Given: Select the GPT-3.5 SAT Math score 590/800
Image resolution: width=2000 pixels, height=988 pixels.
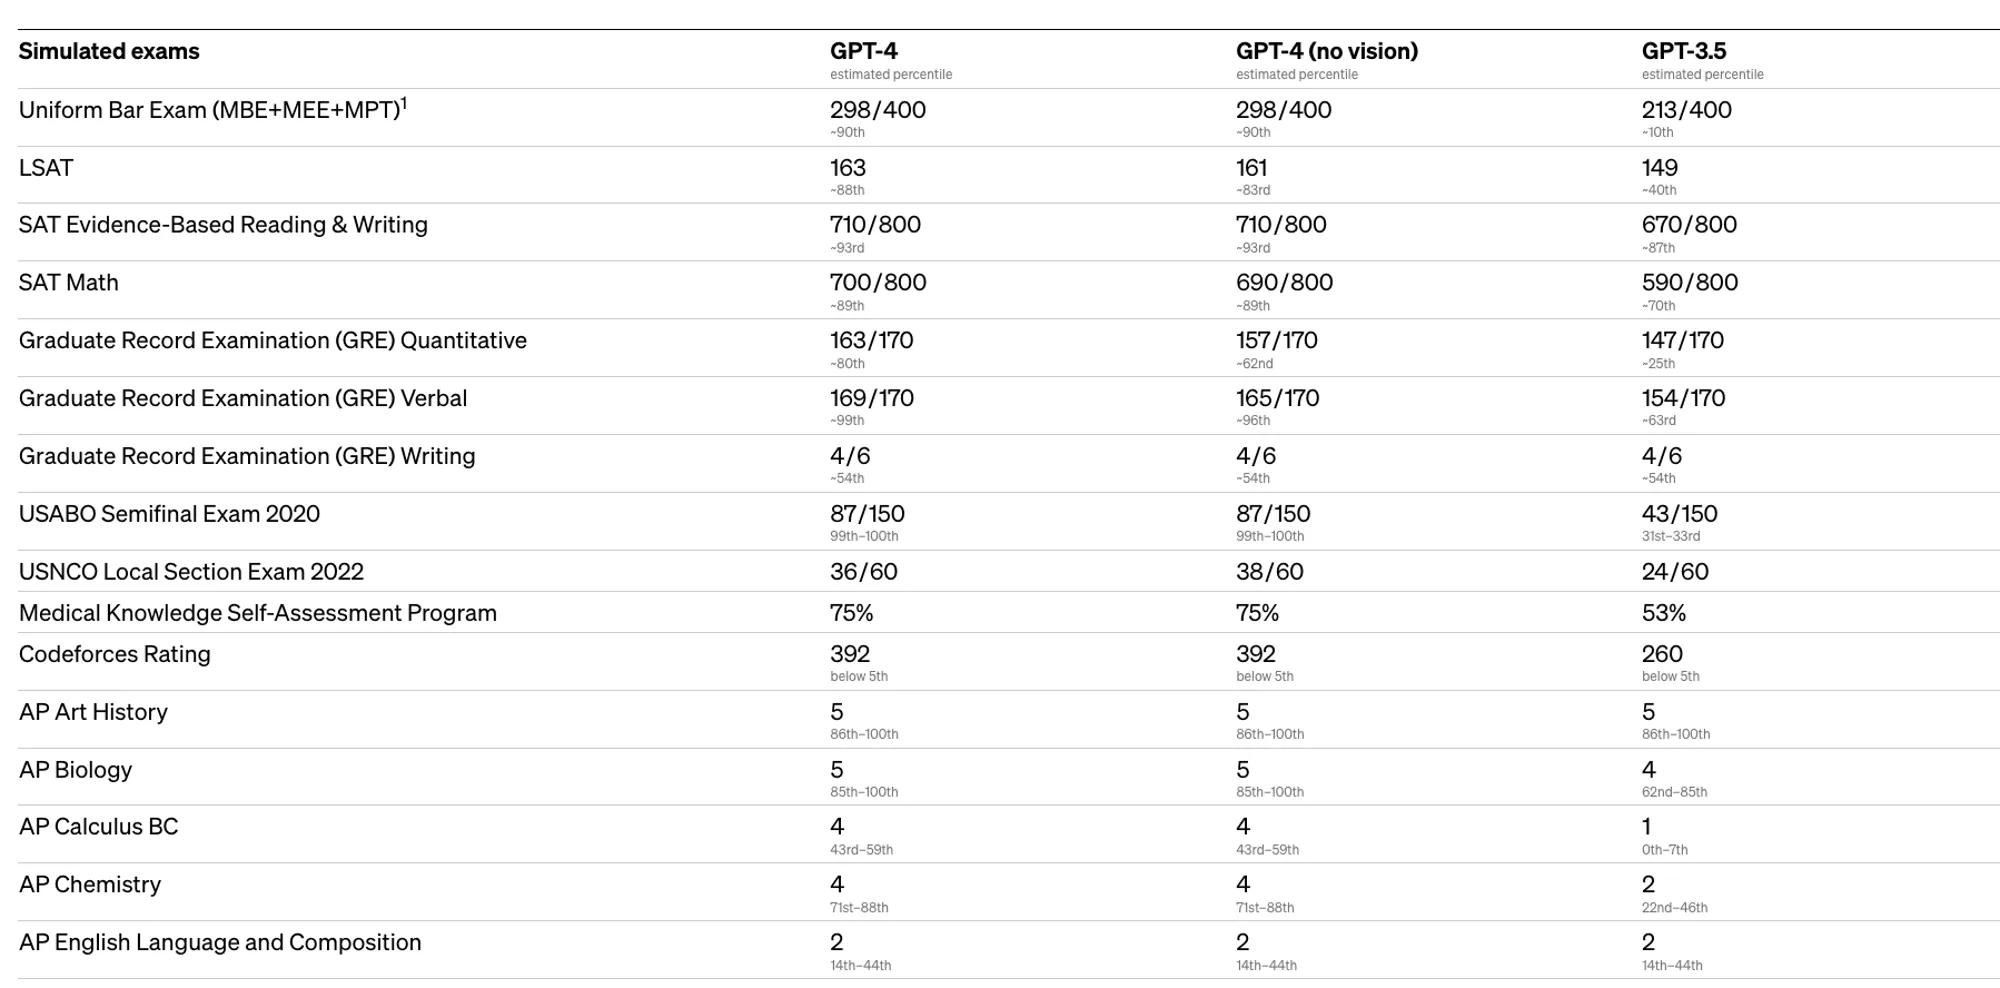Looking at the screenshot, I should 1689,283.
